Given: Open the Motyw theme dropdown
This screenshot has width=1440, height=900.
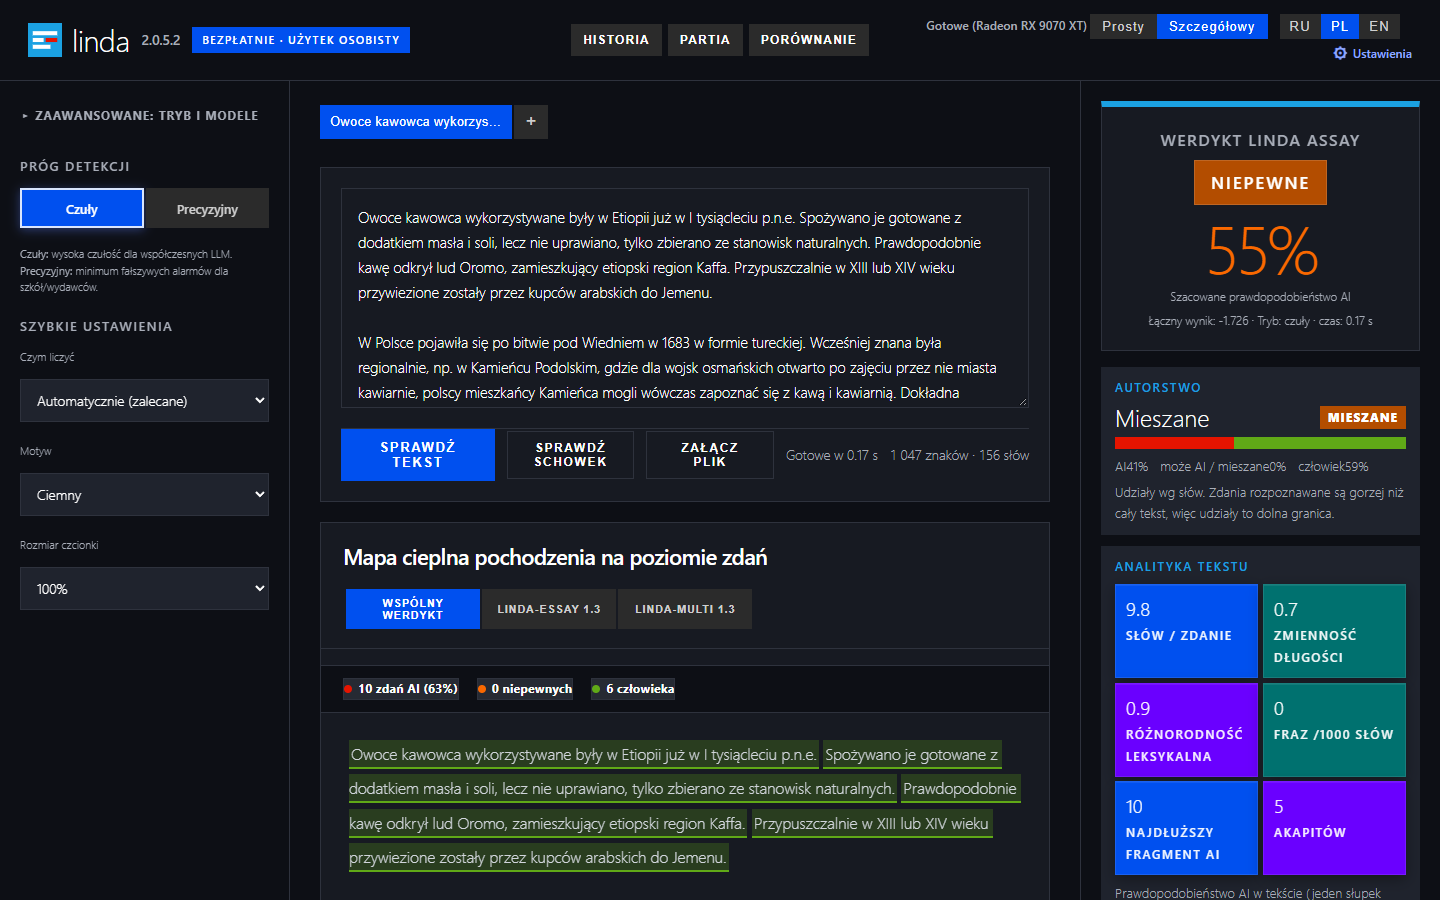Looking at the screenshot, I should click(x=144, y=495).
